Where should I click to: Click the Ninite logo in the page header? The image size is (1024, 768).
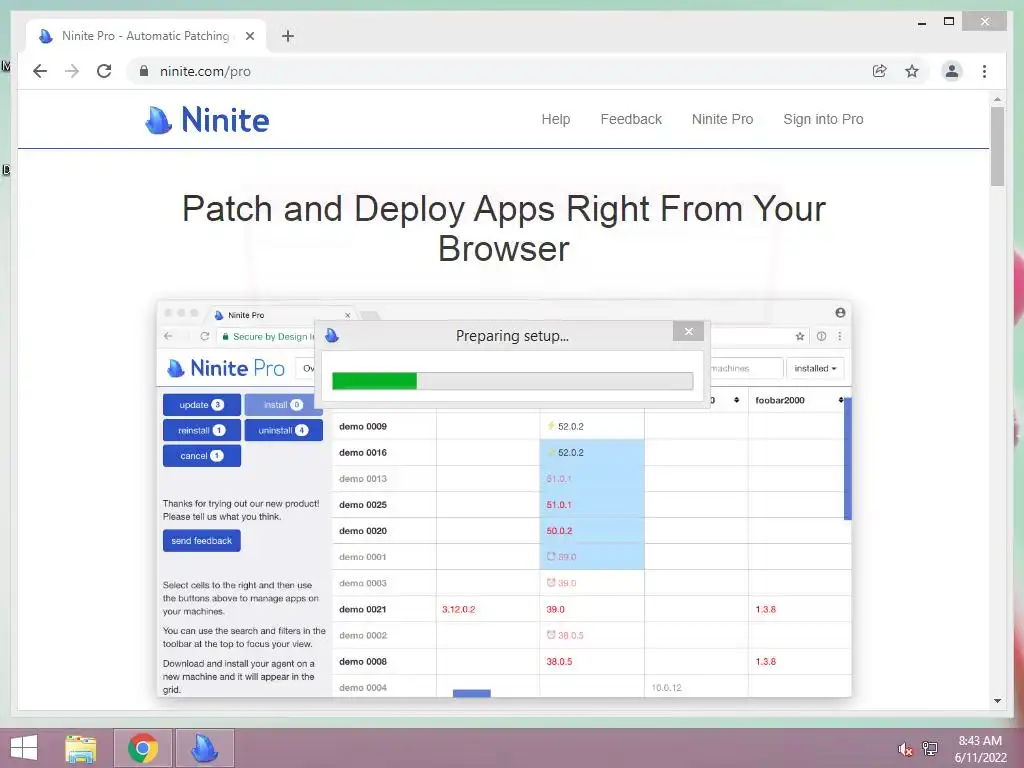pos(207,120)
